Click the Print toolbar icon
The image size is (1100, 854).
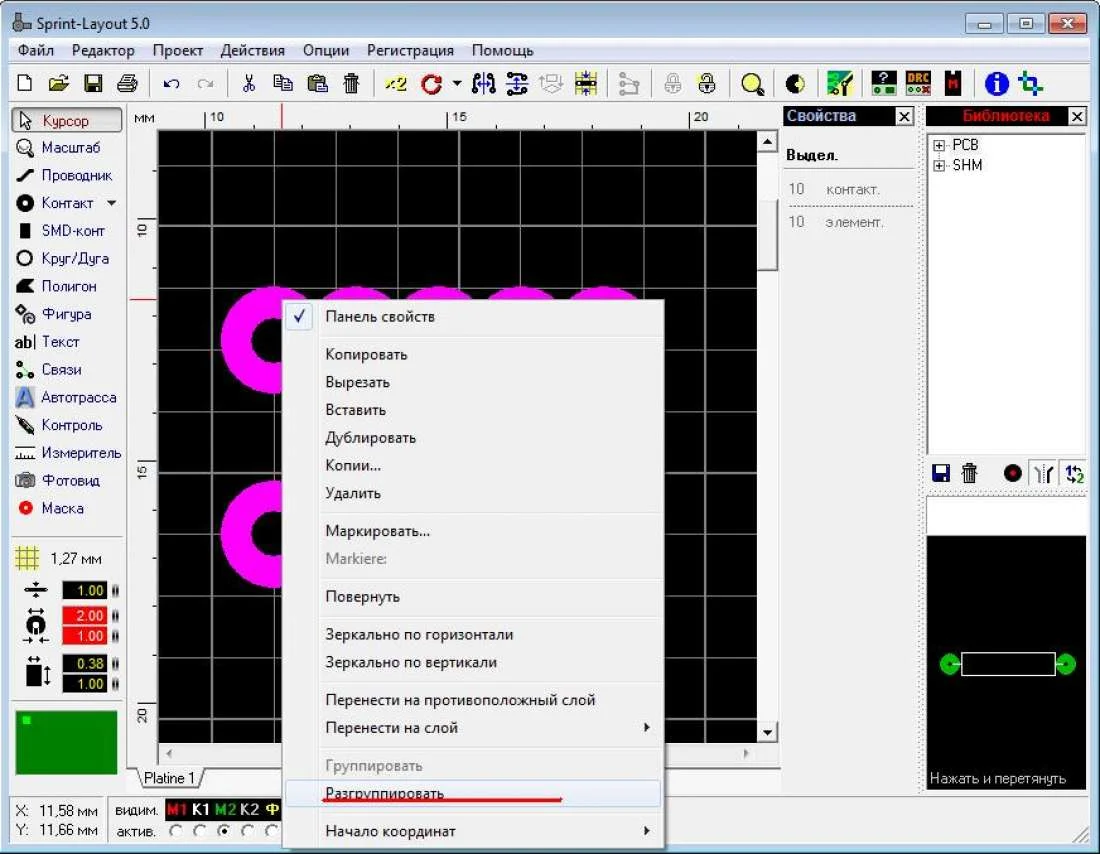click(x=126, y=84)
